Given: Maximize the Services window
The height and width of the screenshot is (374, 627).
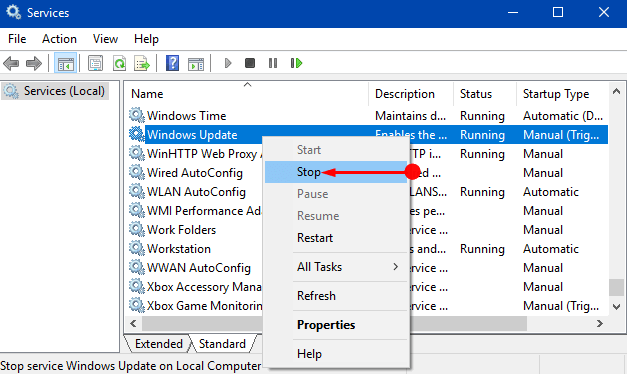Looking at the screenshot, I should tap(558, 12).
